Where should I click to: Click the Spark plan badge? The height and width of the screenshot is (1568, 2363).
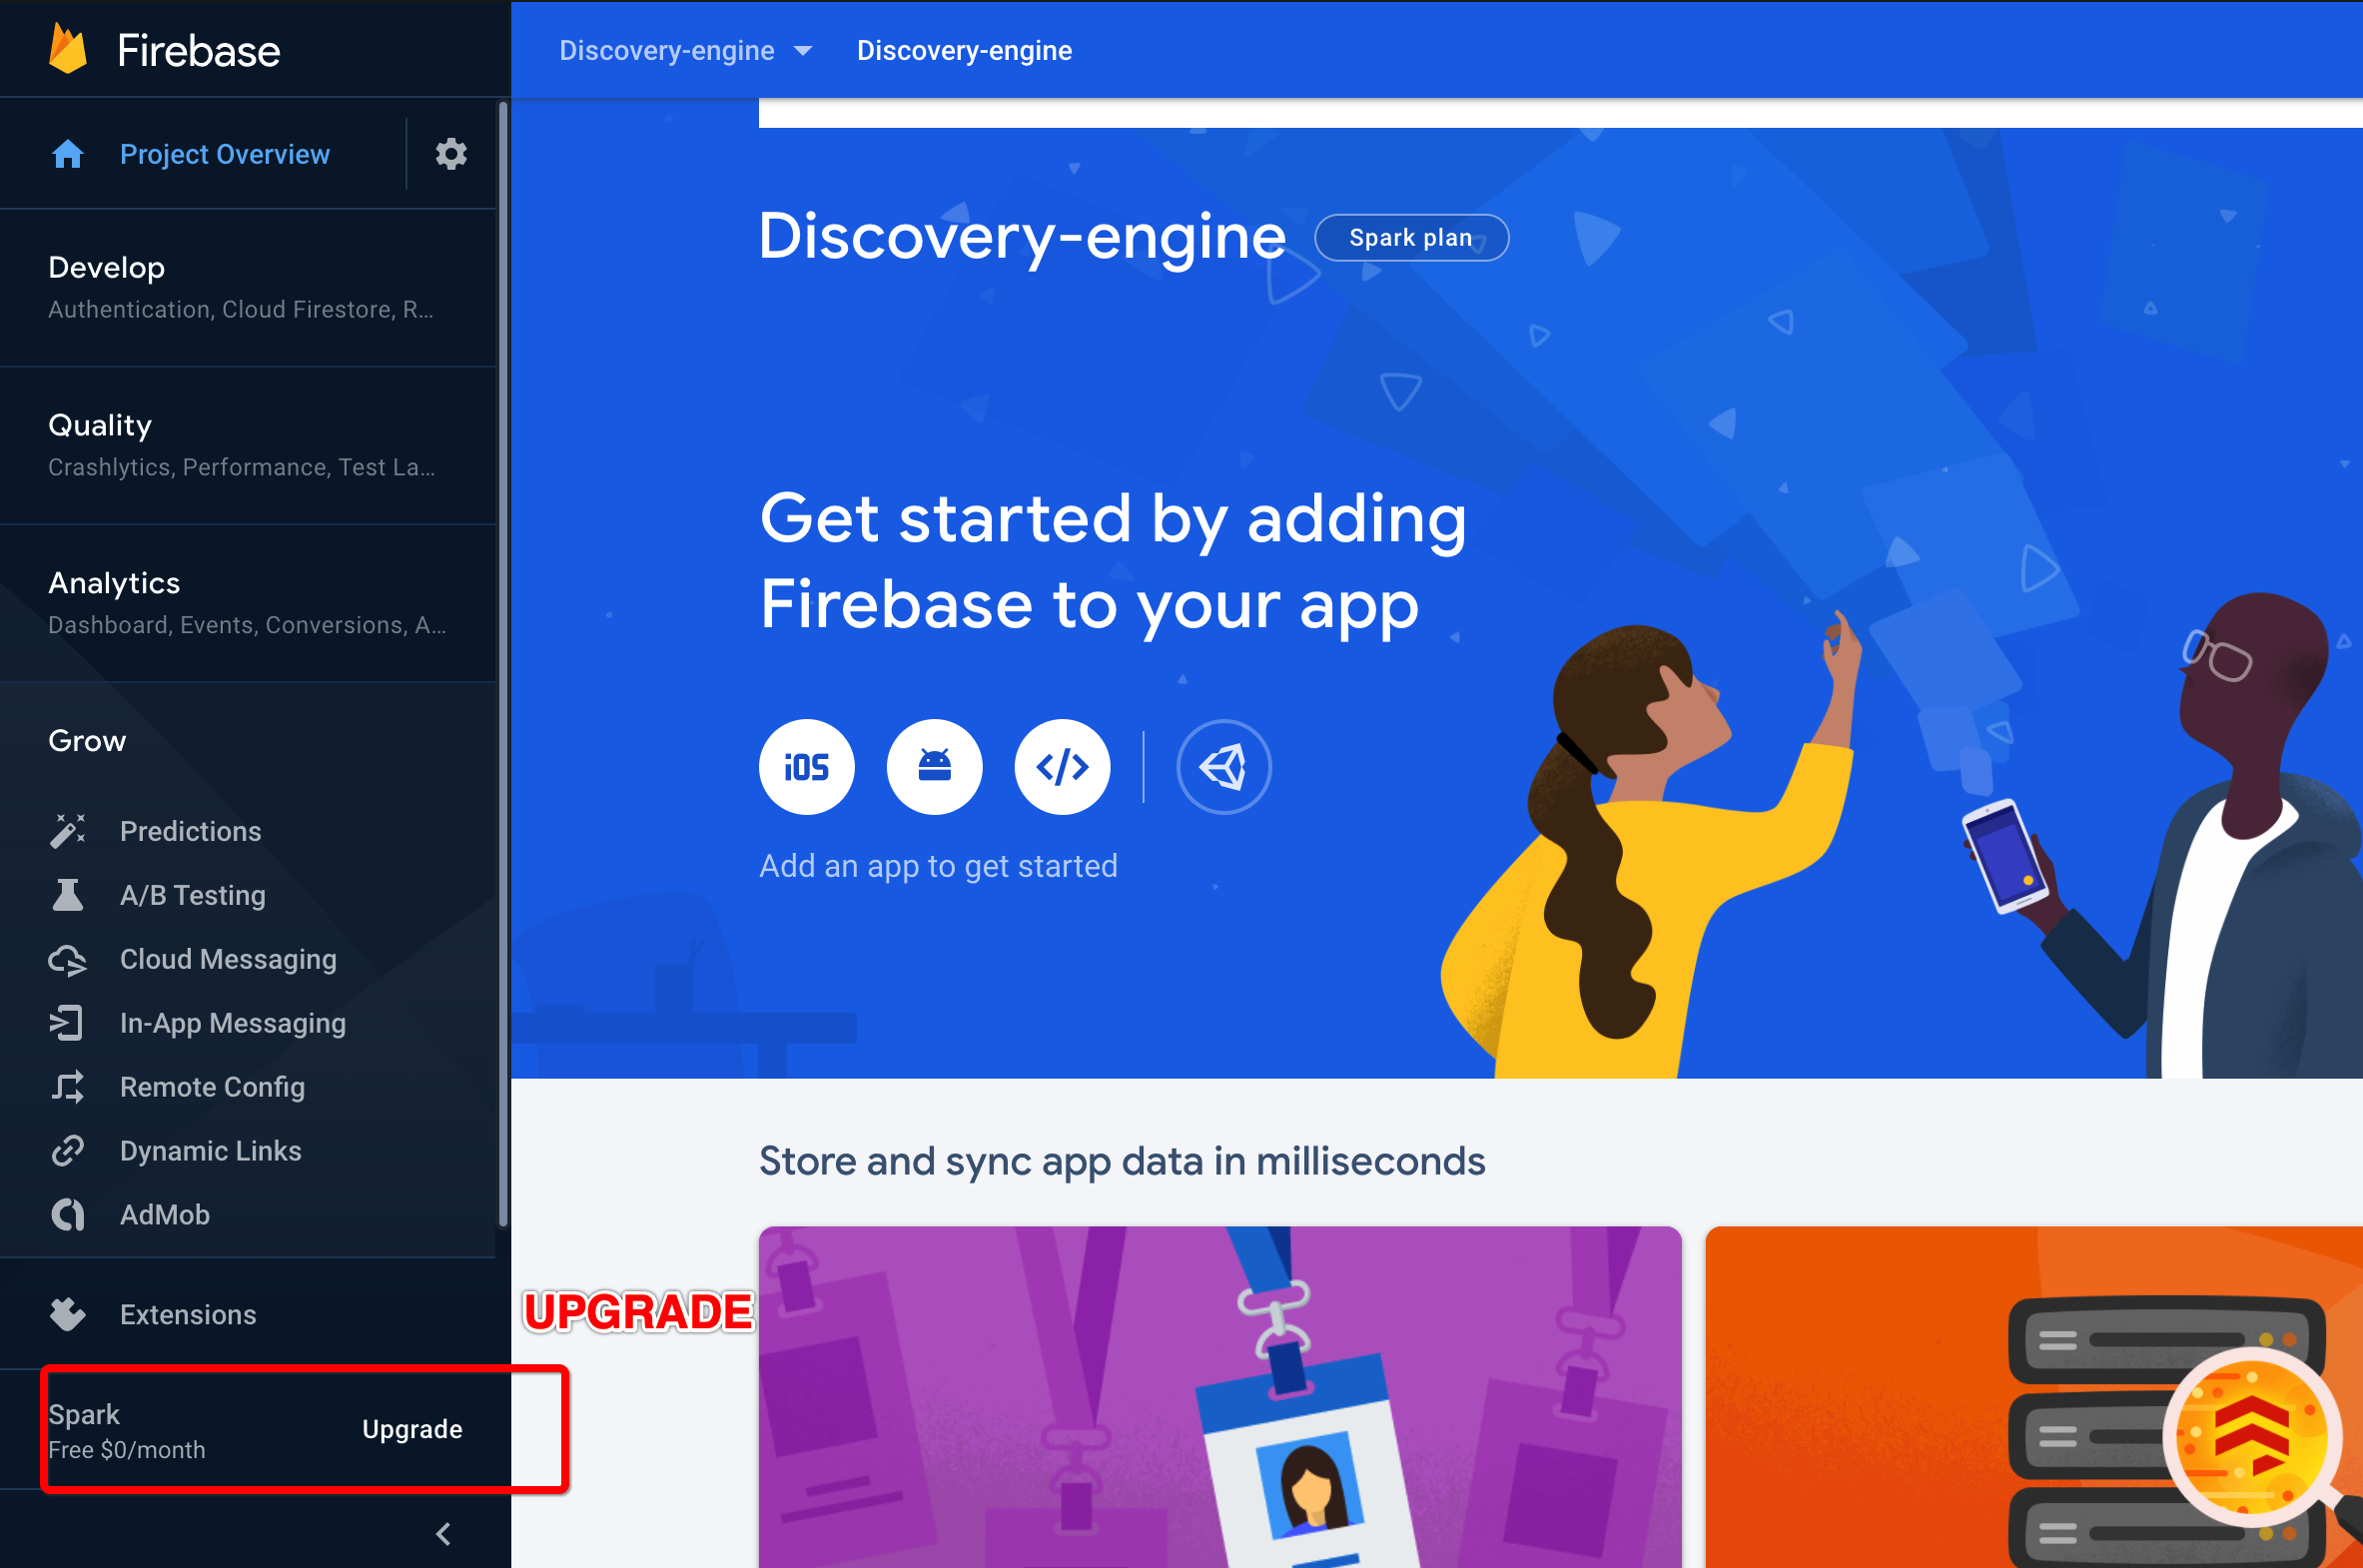[1411, 237]
